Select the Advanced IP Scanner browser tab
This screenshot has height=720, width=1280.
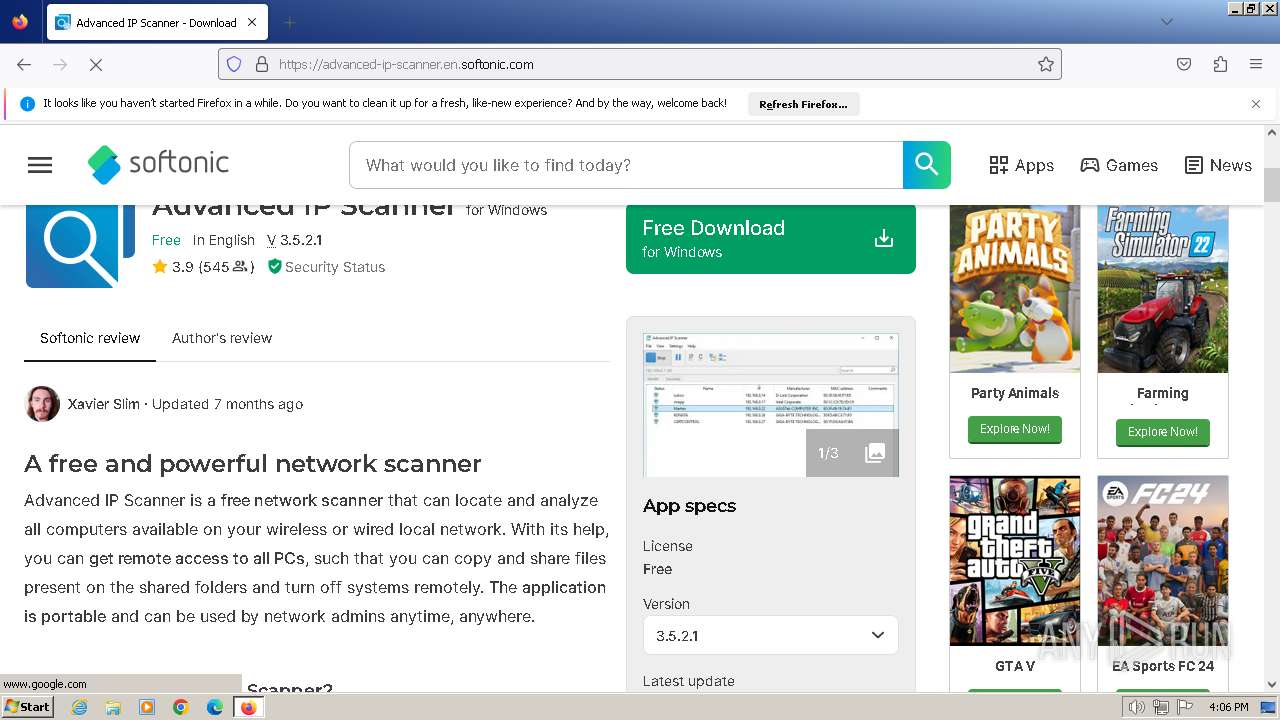[157, 22]
